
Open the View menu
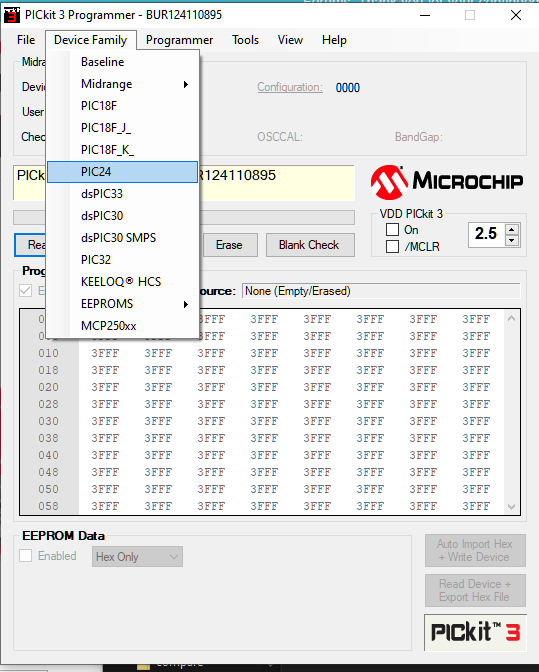click(290, 40)
